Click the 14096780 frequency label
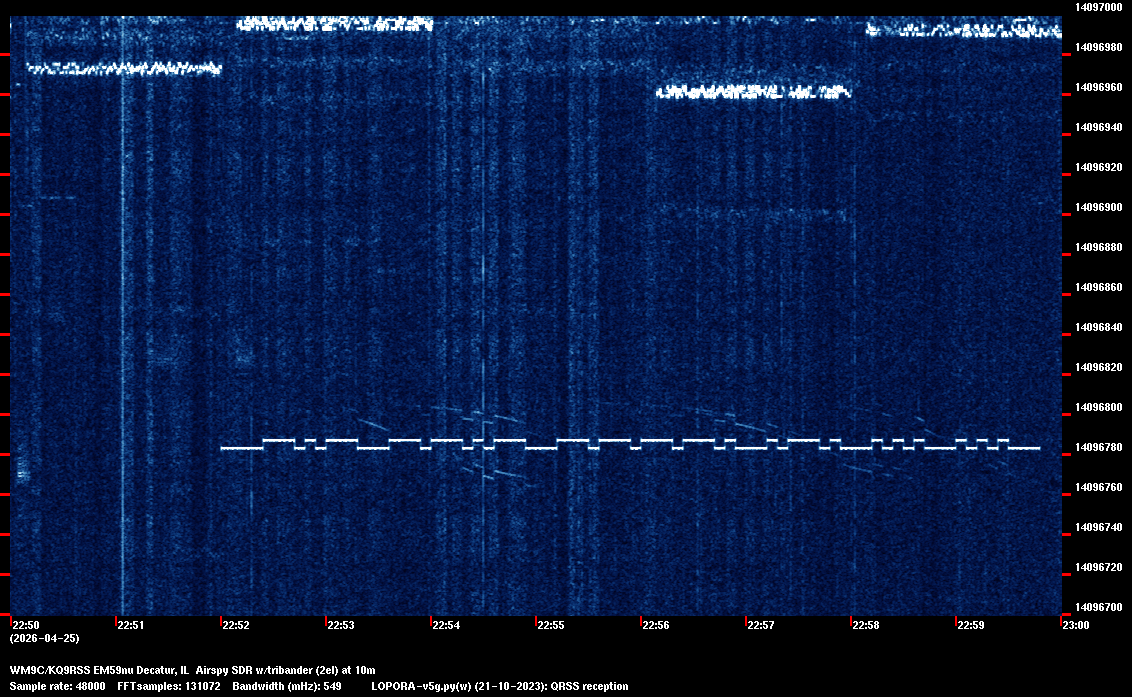 pyautogui.click(x=1098, y=447)
